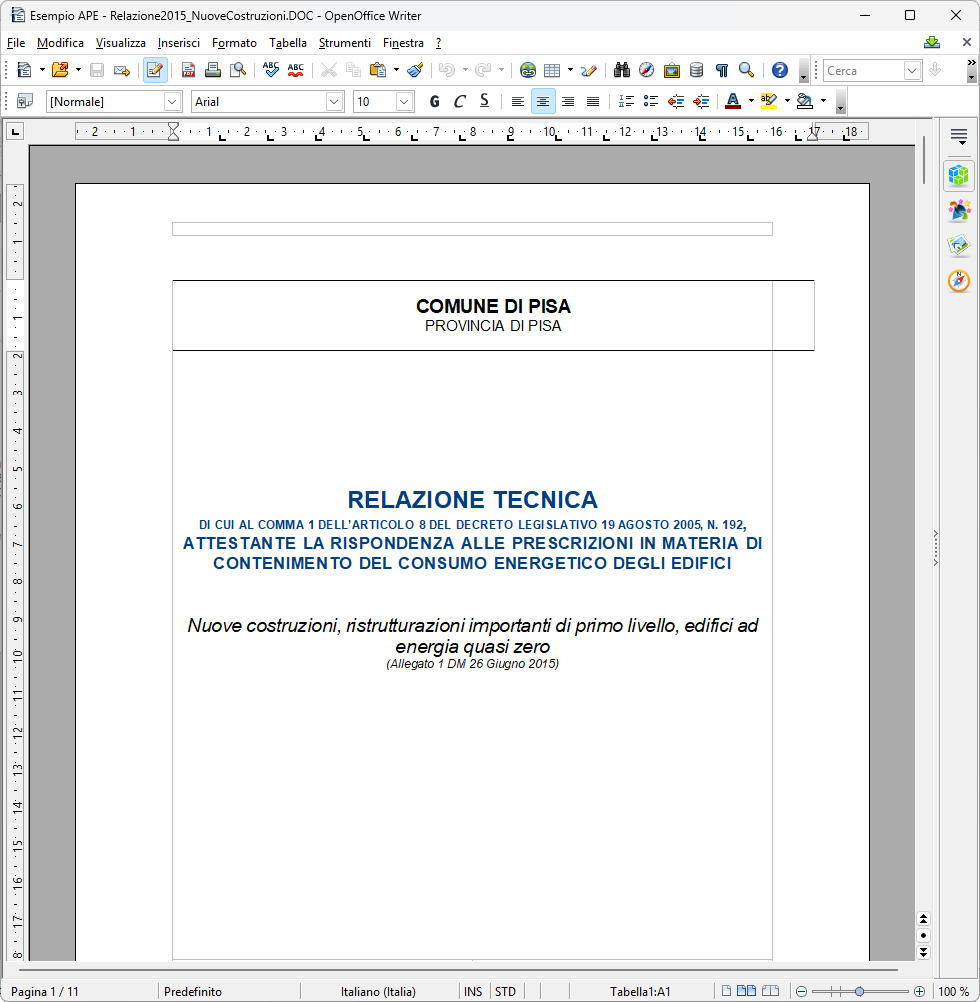This screenshot has height=1002, width=980.
Task: Open the font size dropdown
Action: point(404,101)
